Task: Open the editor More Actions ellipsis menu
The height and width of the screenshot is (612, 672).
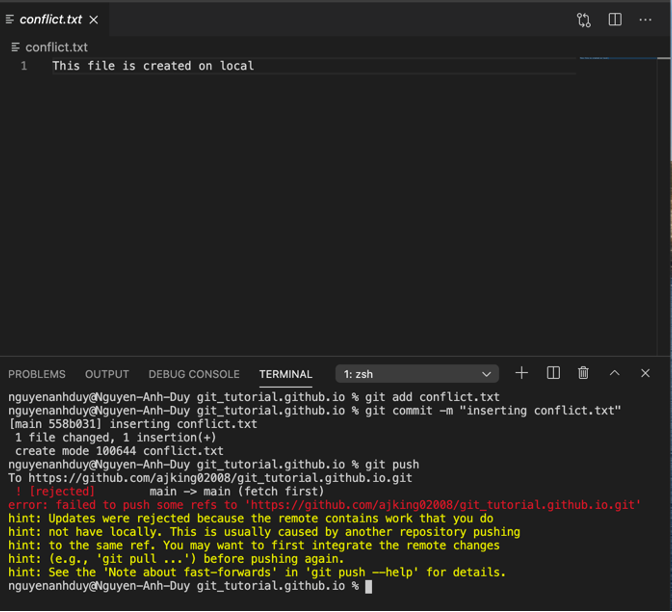Action: click(645, 20)
